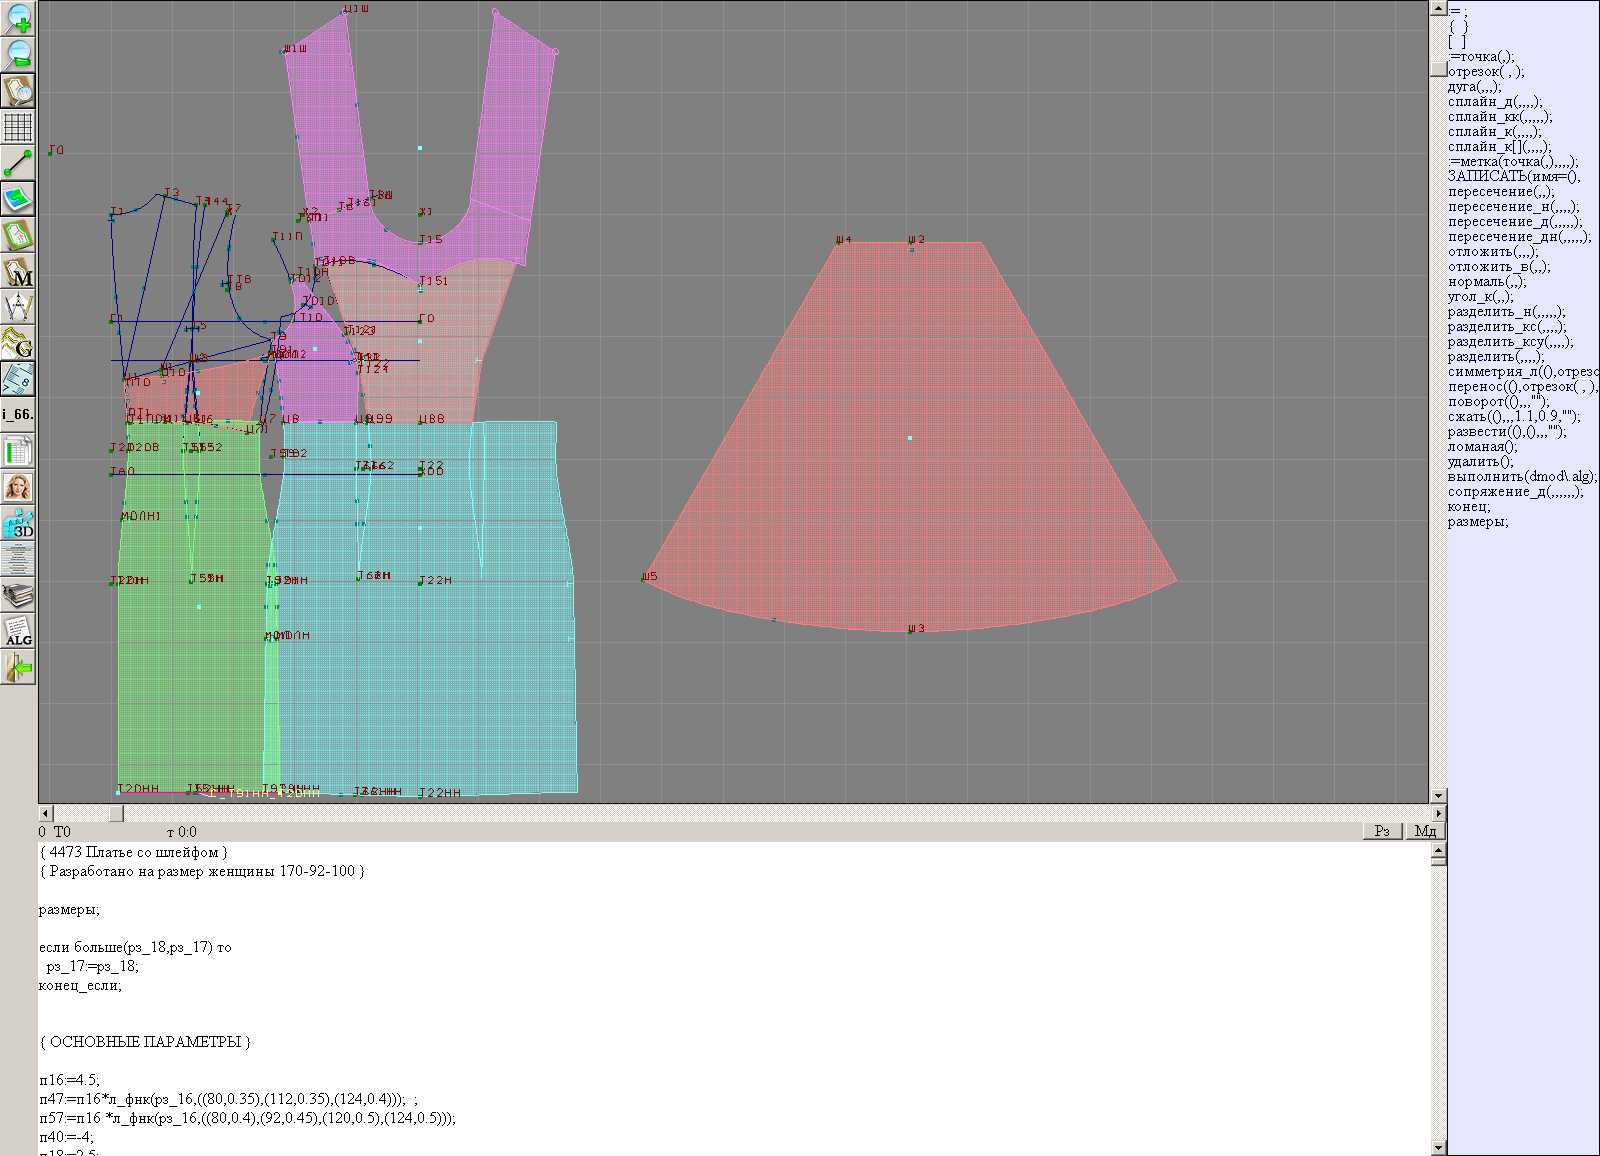The width and height of the screenshot is (1600, 1156).
Task: Open the pattern with M icon
Action: point(18,272)
